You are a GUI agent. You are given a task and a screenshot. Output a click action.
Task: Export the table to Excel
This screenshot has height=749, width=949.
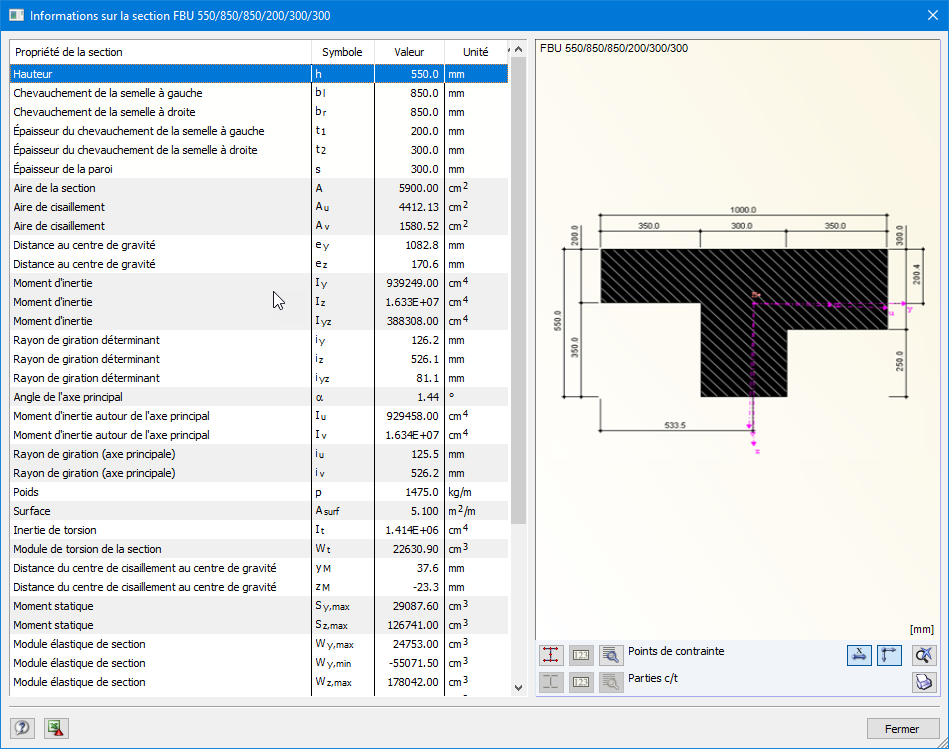[56, 728]
